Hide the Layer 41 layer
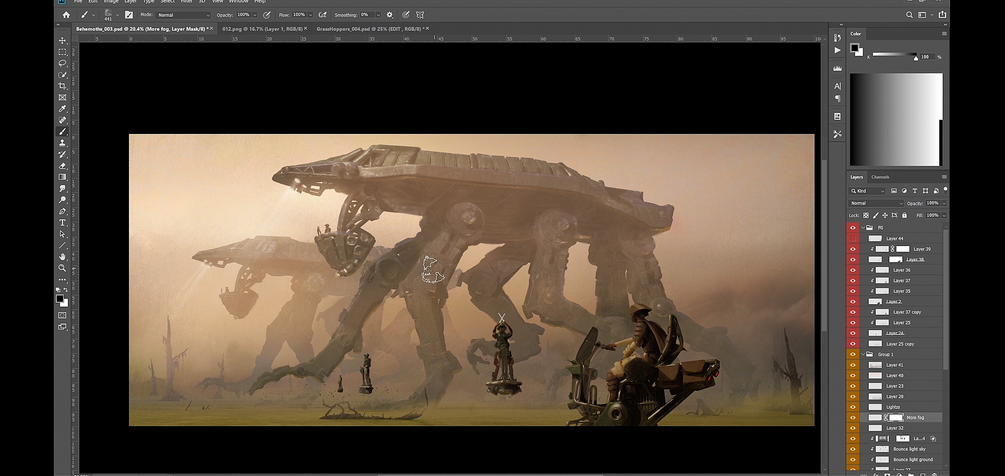Viewport: 1005px width, 476px height. [x=853, y=365]
